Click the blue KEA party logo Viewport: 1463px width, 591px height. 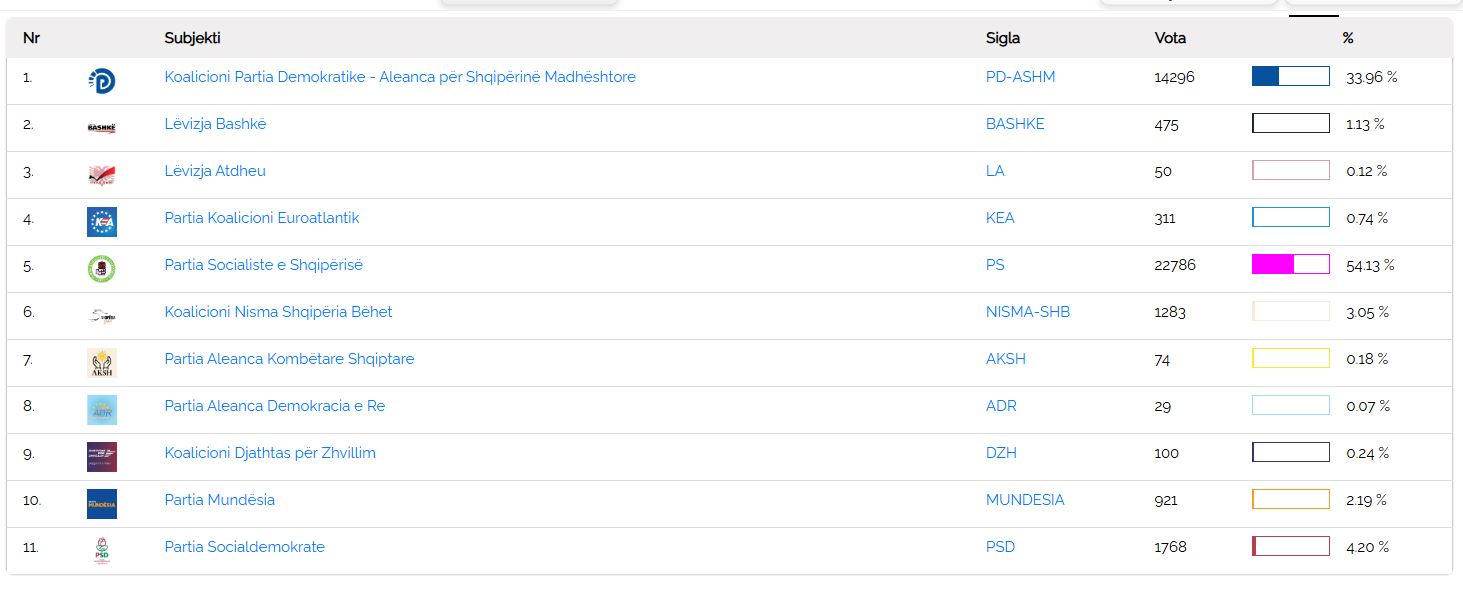101,222
